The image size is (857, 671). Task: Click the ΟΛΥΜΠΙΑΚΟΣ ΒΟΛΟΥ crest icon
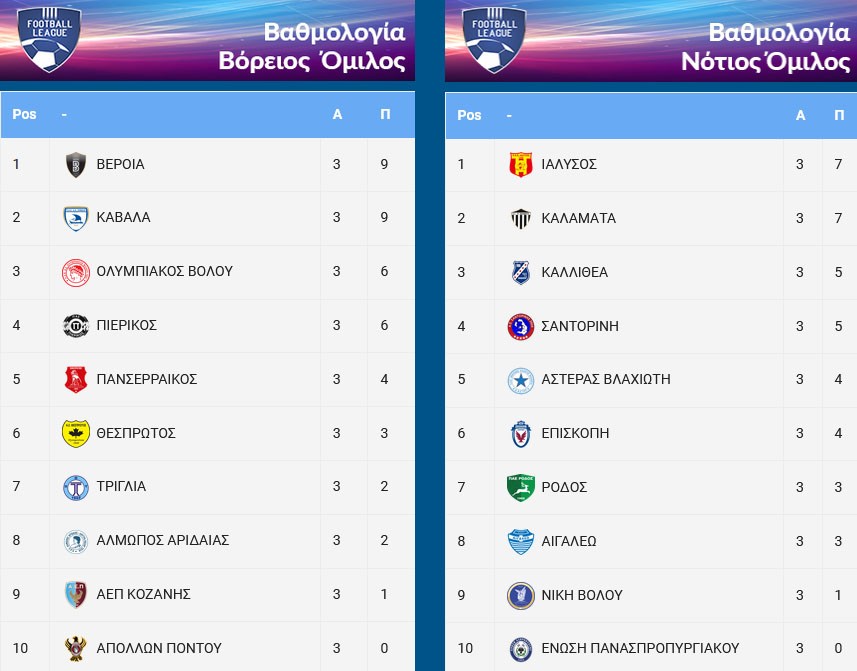(x=75, y=272)
